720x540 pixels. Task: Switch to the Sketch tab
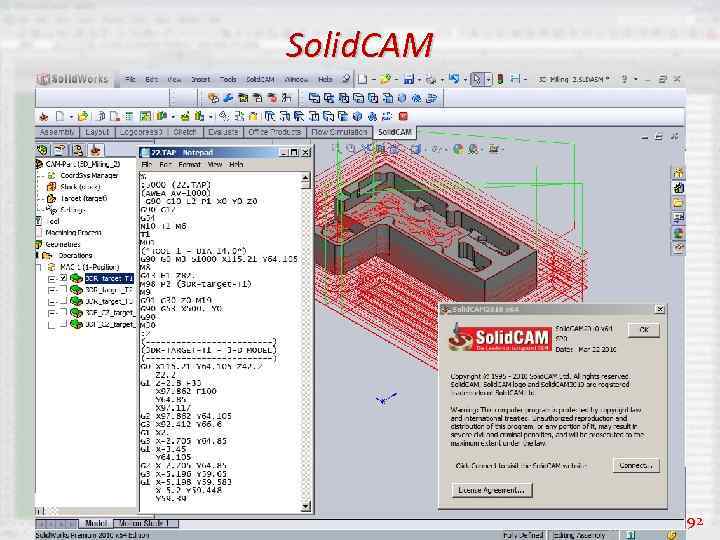(x=185, y=132)
